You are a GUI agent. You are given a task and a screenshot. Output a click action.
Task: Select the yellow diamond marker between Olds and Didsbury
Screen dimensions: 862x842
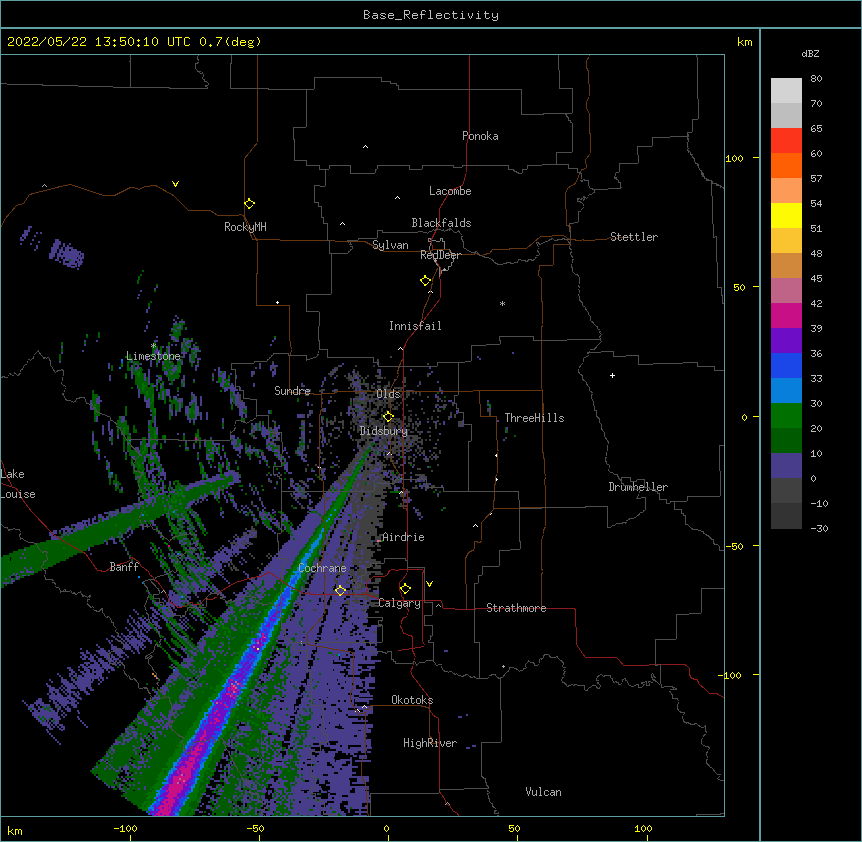pos(388,416)
